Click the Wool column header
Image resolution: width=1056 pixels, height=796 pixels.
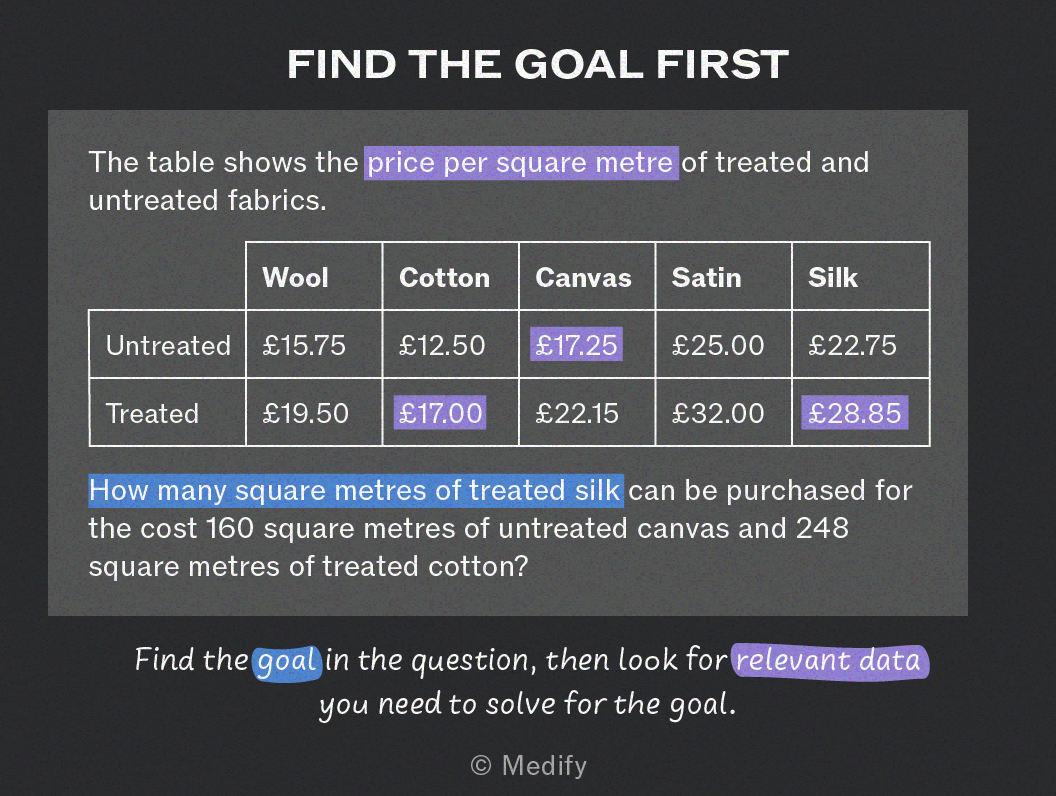296,277
